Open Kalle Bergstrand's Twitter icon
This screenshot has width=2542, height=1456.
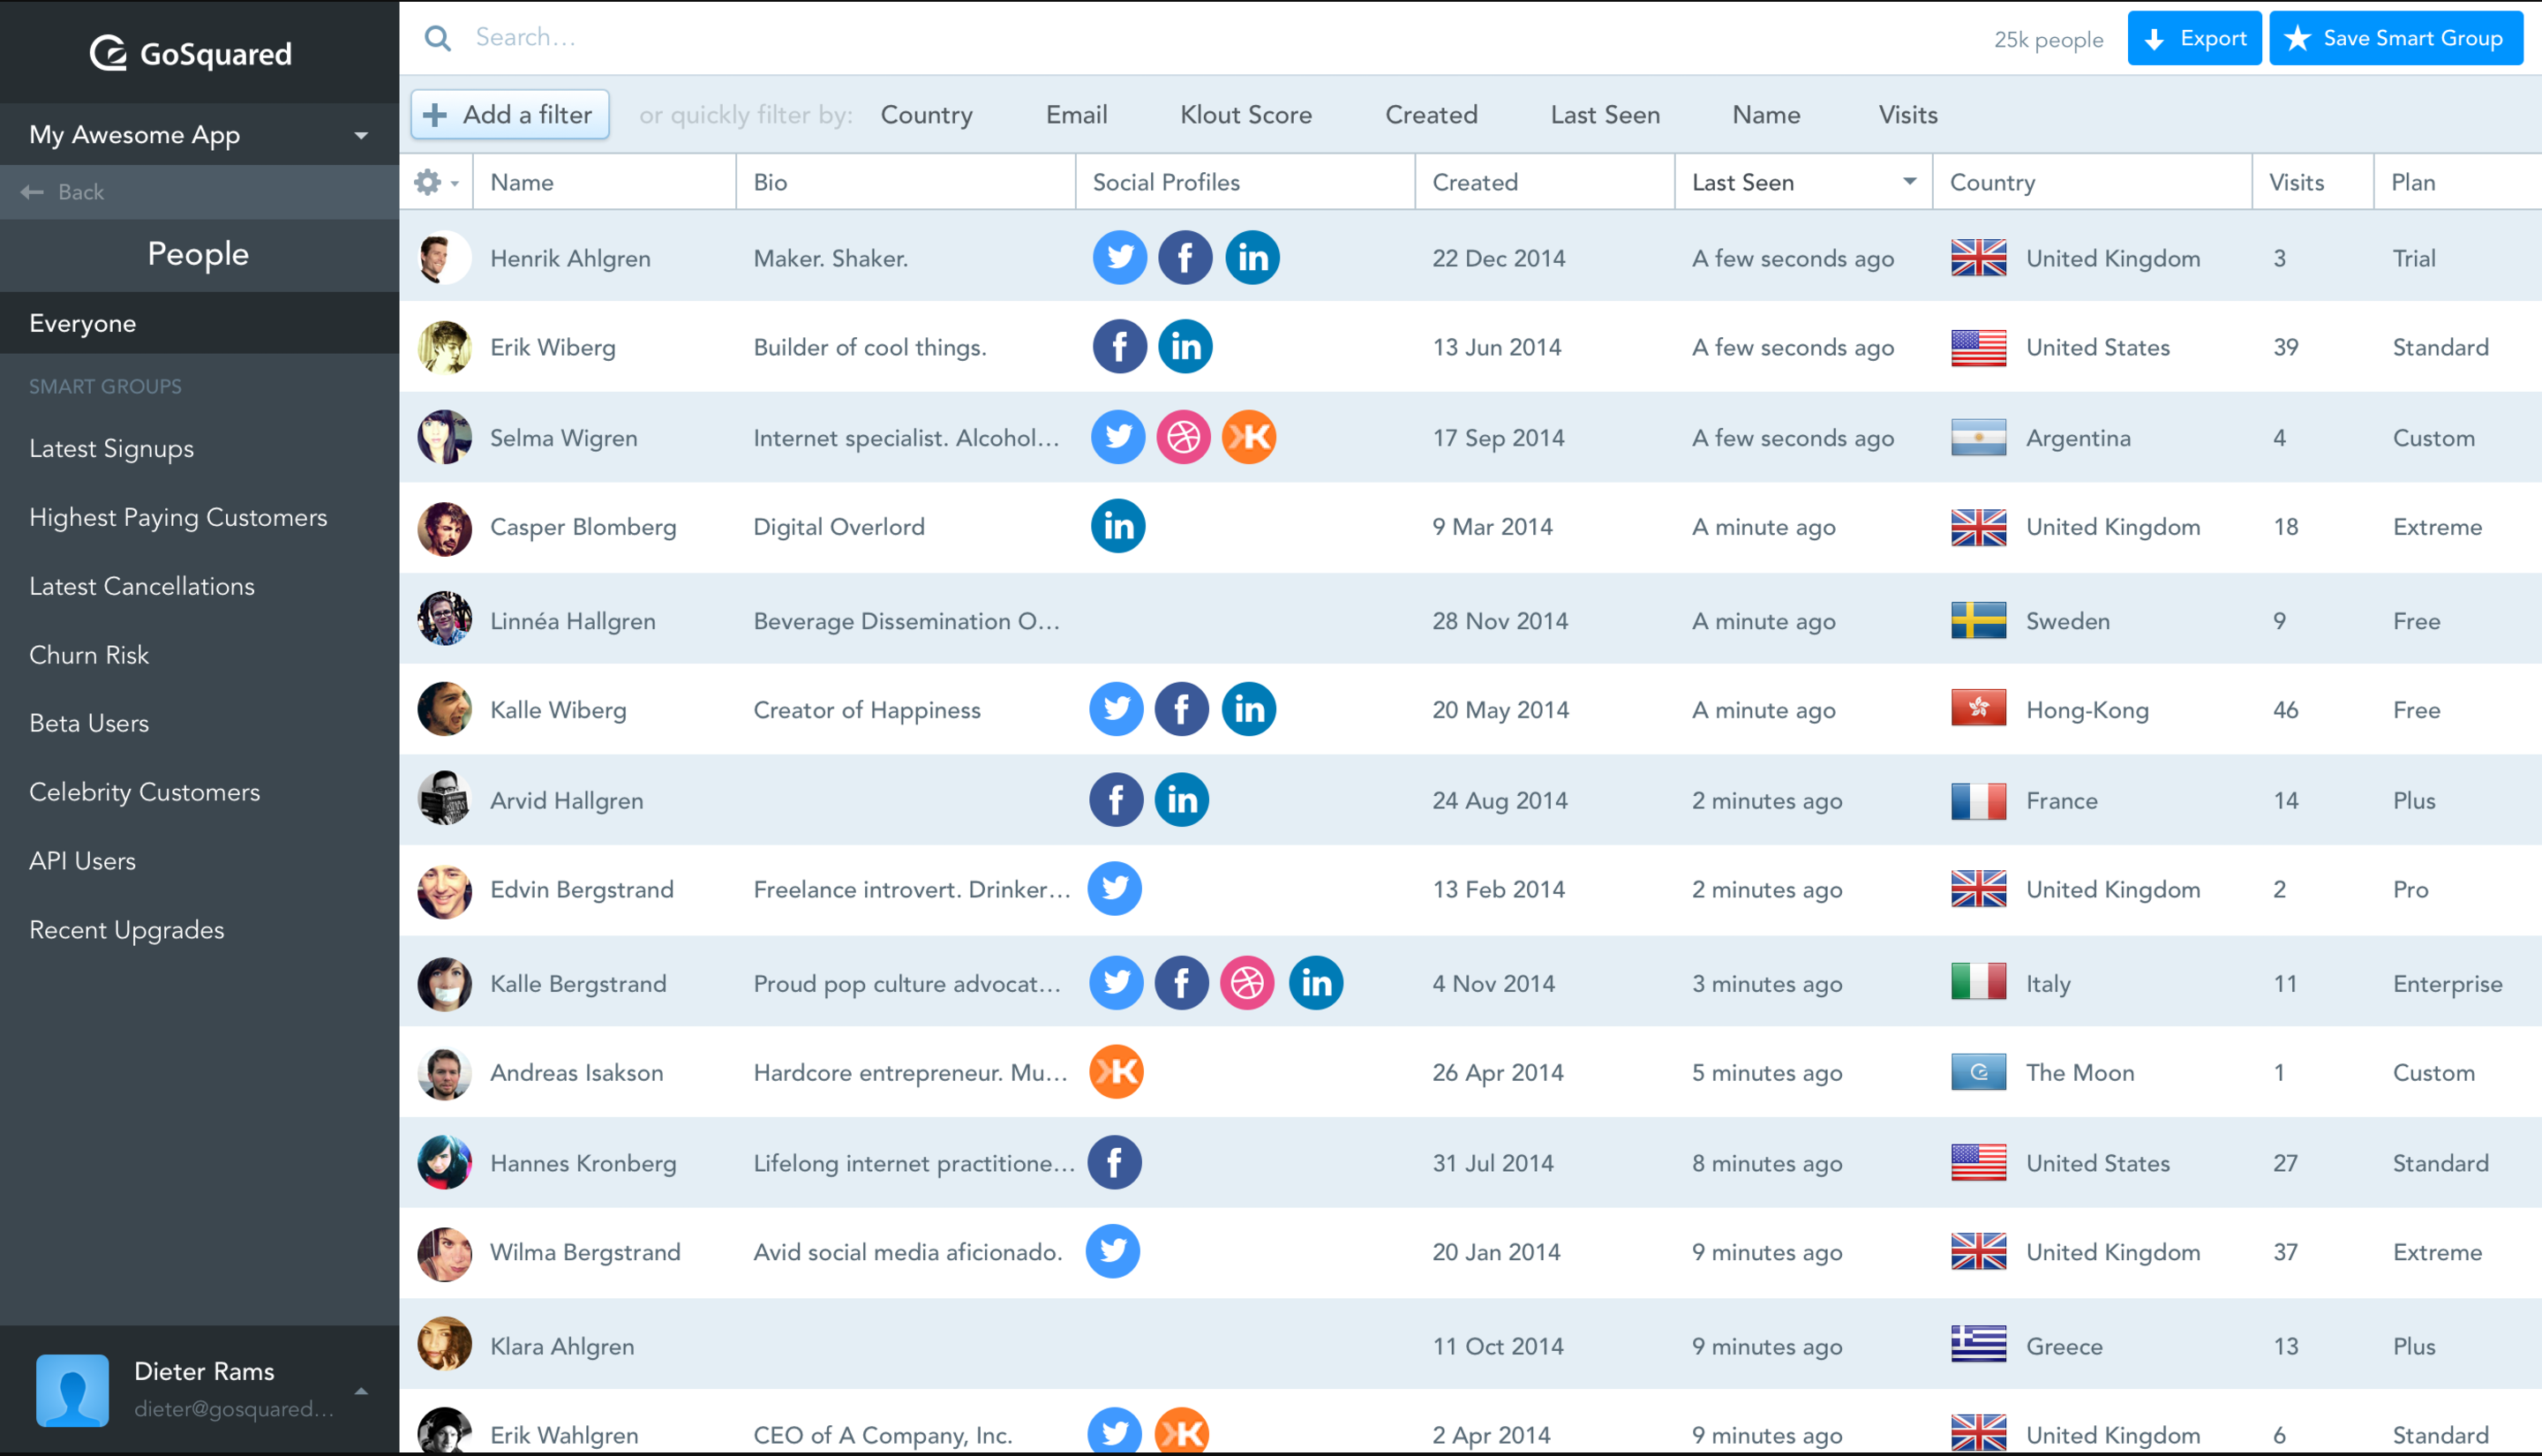[x=1116, y=983]
